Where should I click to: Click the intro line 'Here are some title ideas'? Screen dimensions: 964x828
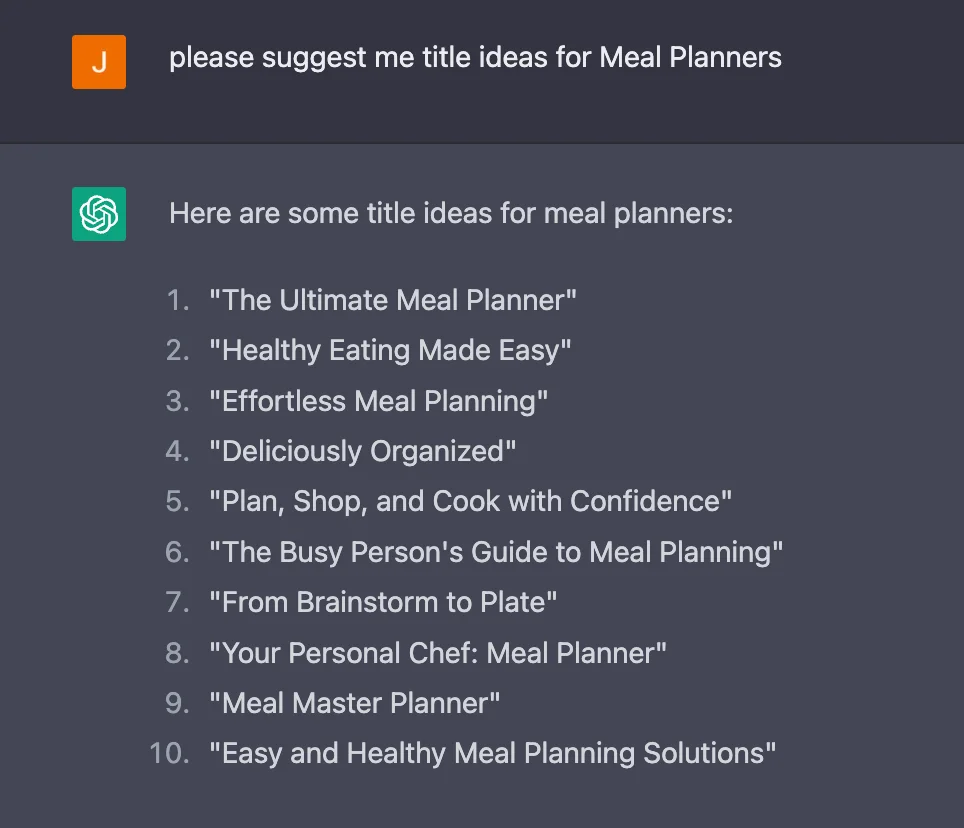[x=451, y=214]
